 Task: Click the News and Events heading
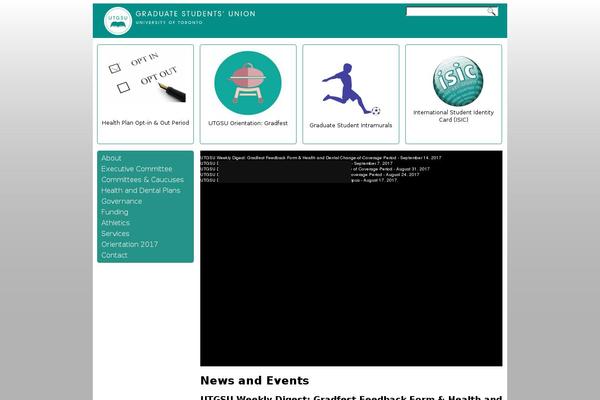click(x=255, y=380)
